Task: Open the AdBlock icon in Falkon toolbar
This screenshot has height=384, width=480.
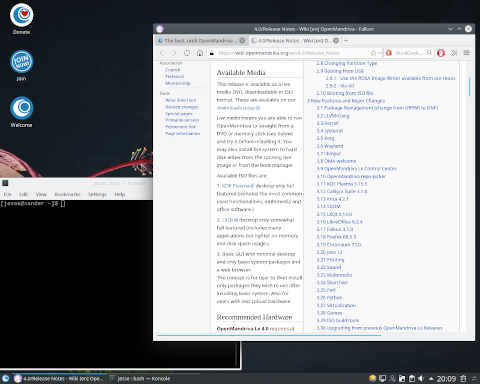Action: pos(441,53)
